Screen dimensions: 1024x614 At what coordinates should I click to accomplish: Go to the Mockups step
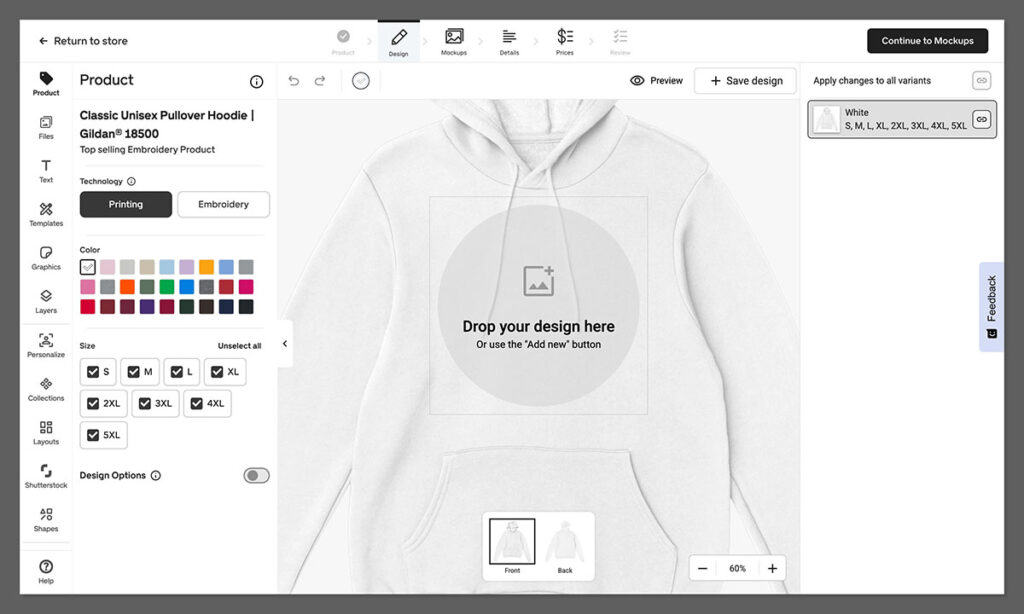point(454,41)
